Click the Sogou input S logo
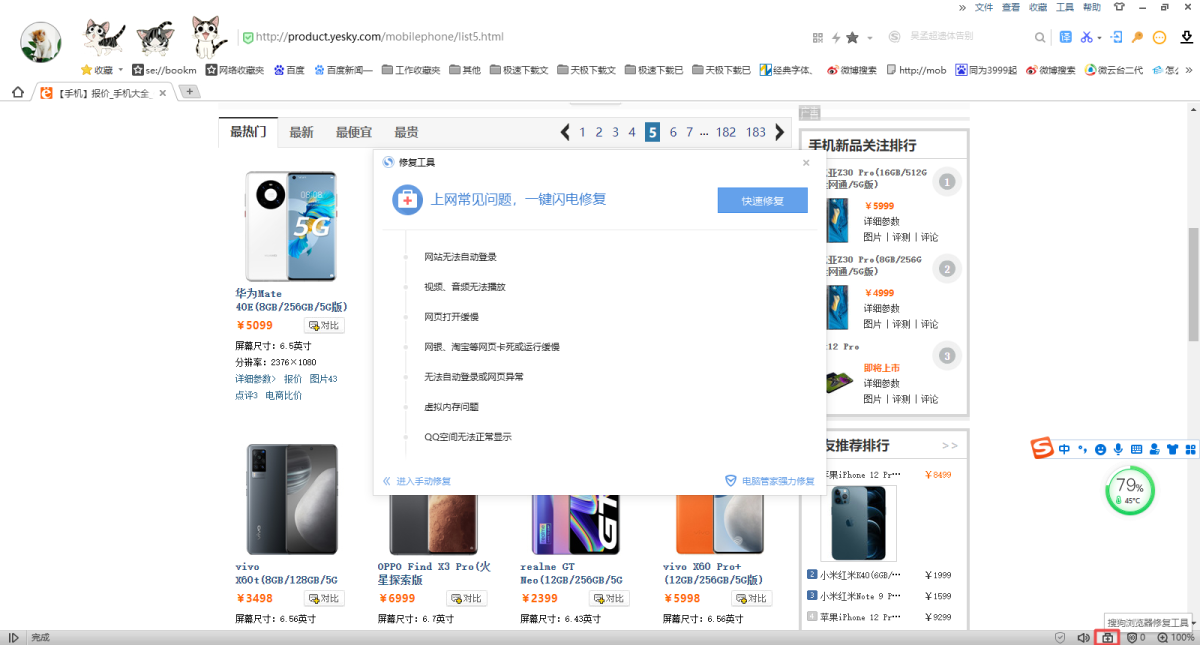Image resolution: width=1200 pixels, height=645 pixels. click(x=1043, y=449)
